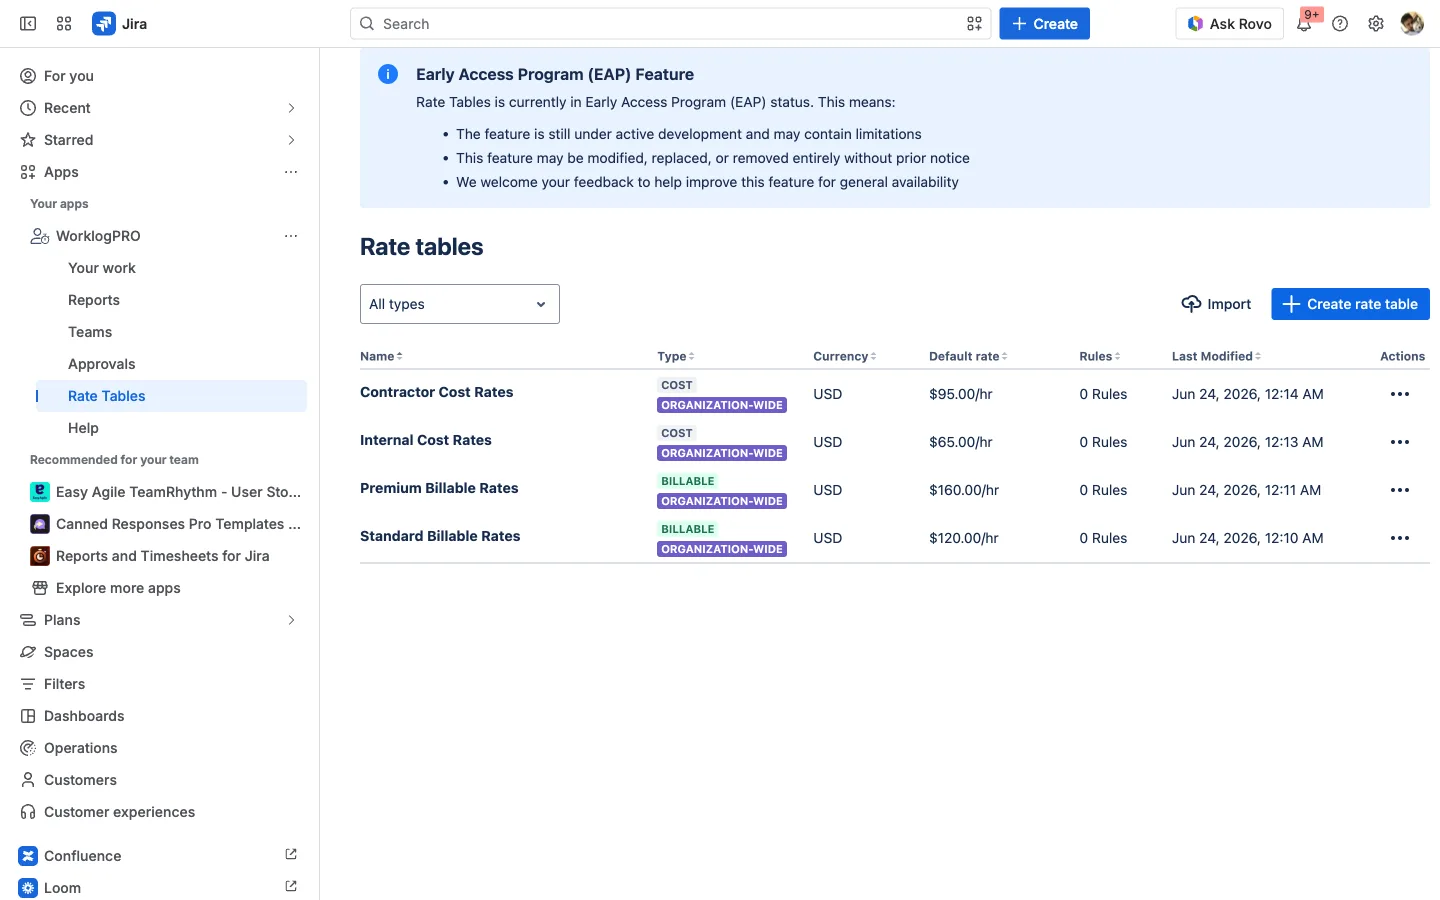Open Confluence external link icon
The width and height of the screenshot is (1440, 900).
(291, 854)
